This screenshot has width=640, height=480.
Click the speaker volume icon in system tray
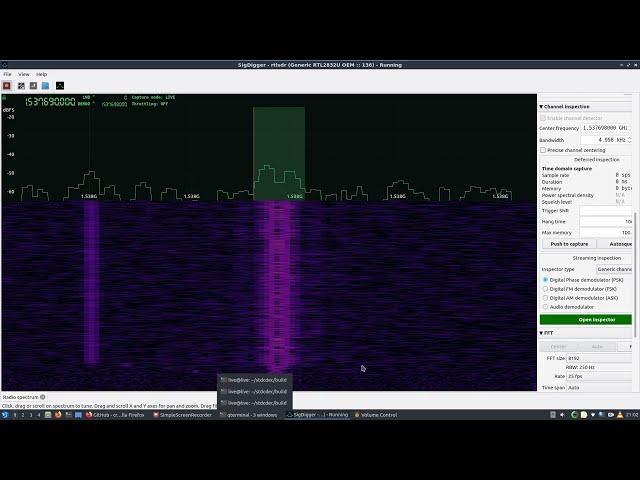point(562,415)
